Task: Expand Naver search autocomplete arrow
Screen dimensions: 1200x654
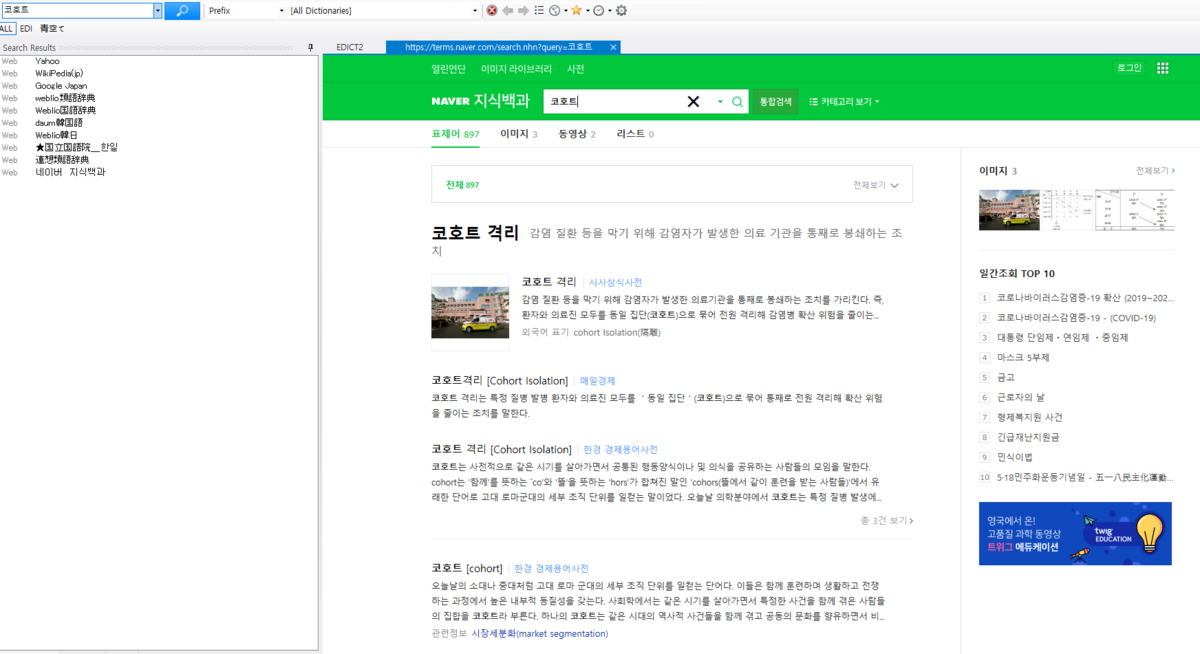Action: (x=720, y=101)
